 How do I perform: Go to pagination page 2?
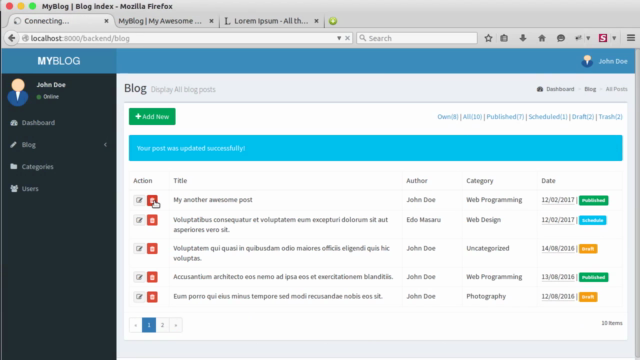(162, 325)
